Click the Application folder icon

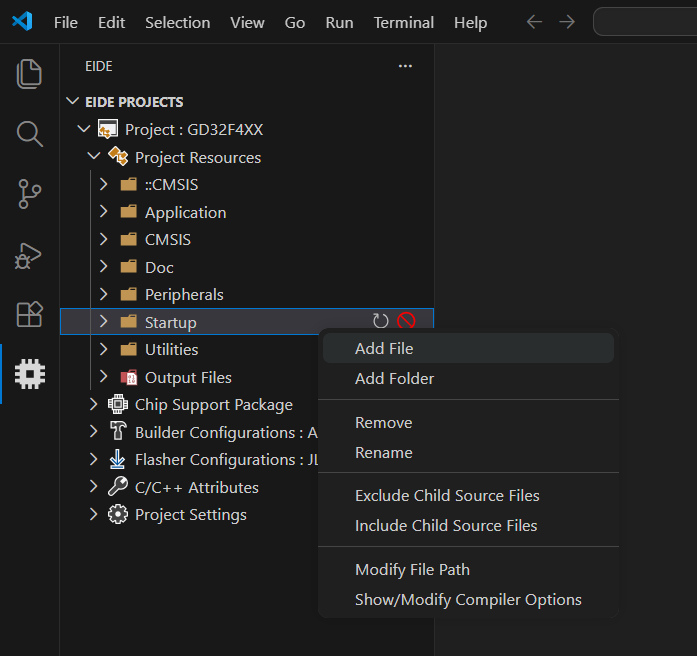[x=129, y=212]
